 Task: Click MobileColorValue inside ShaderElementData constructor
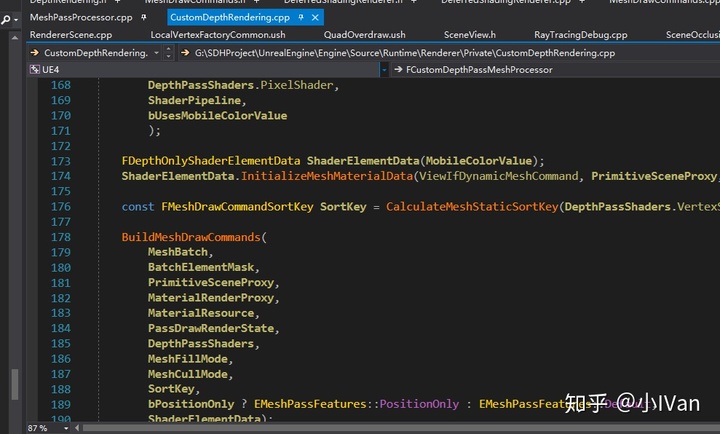478,161
